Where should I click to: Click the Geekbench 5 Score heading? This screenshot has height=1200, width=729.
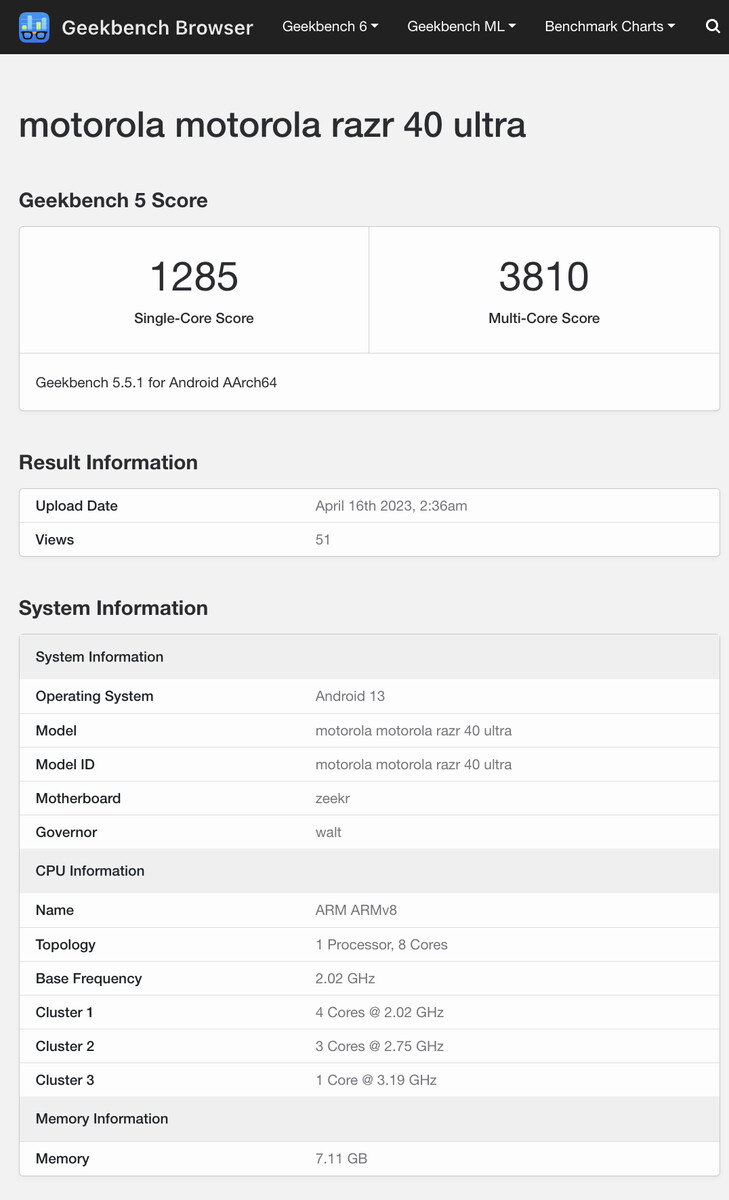(113, 200)
